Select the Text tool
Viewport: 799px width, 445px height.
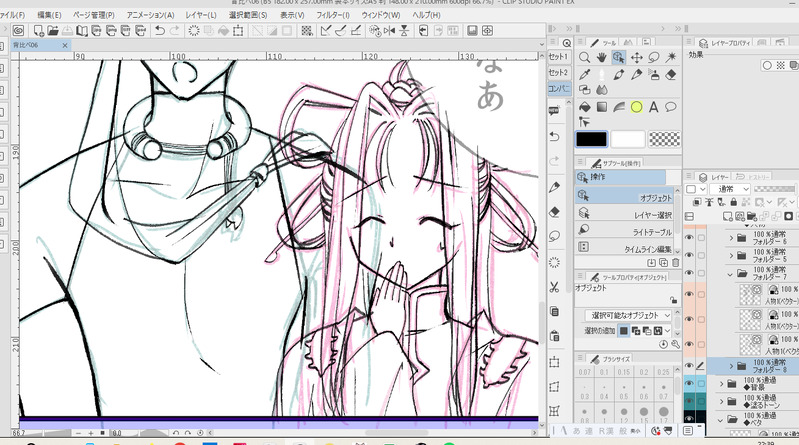pyautogui.click(x=654, y=107)
